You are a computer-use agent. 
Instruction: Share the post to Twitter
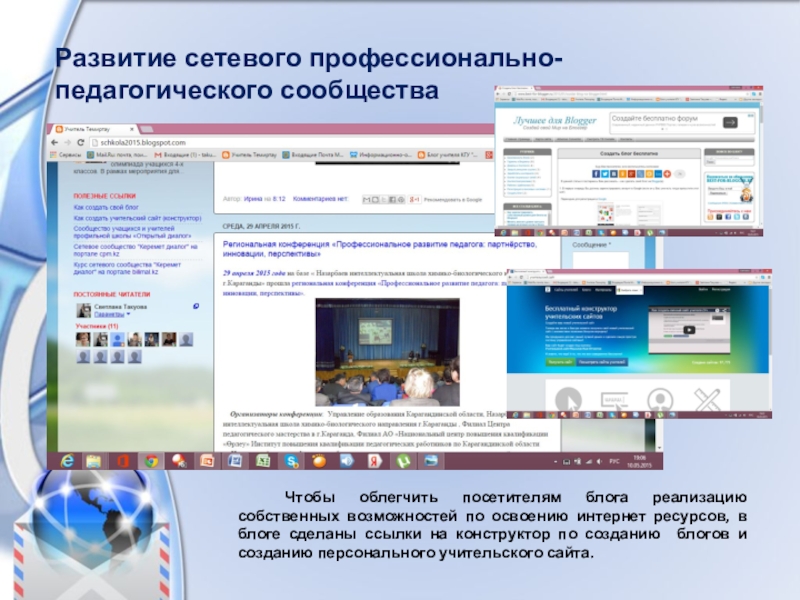point(384,199)
